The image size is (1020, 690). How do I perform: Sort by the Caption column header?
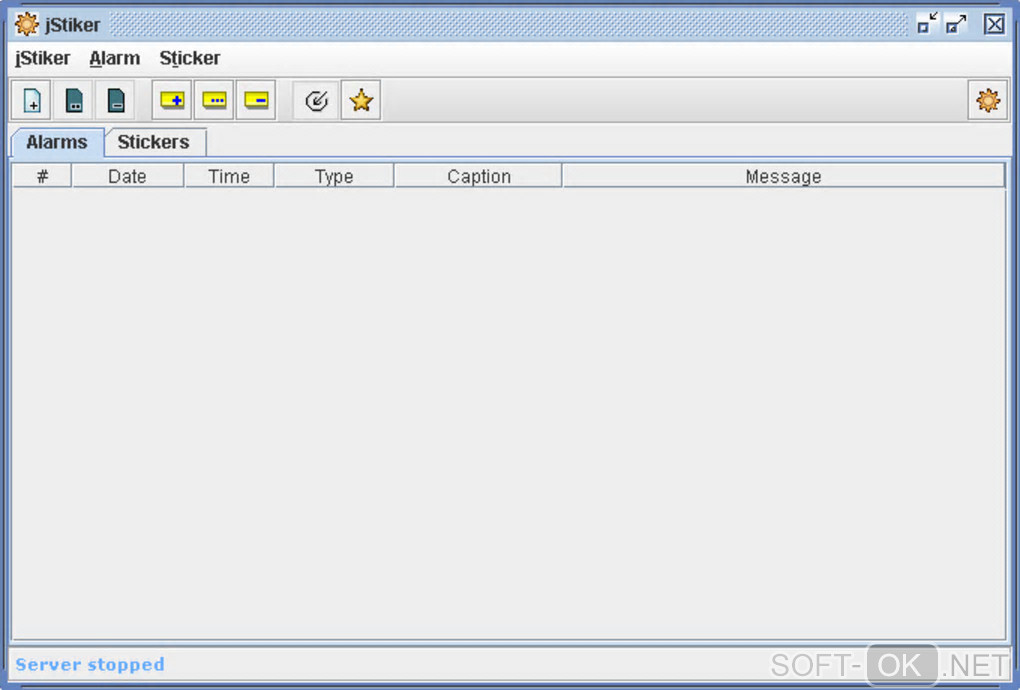(479, 176)
